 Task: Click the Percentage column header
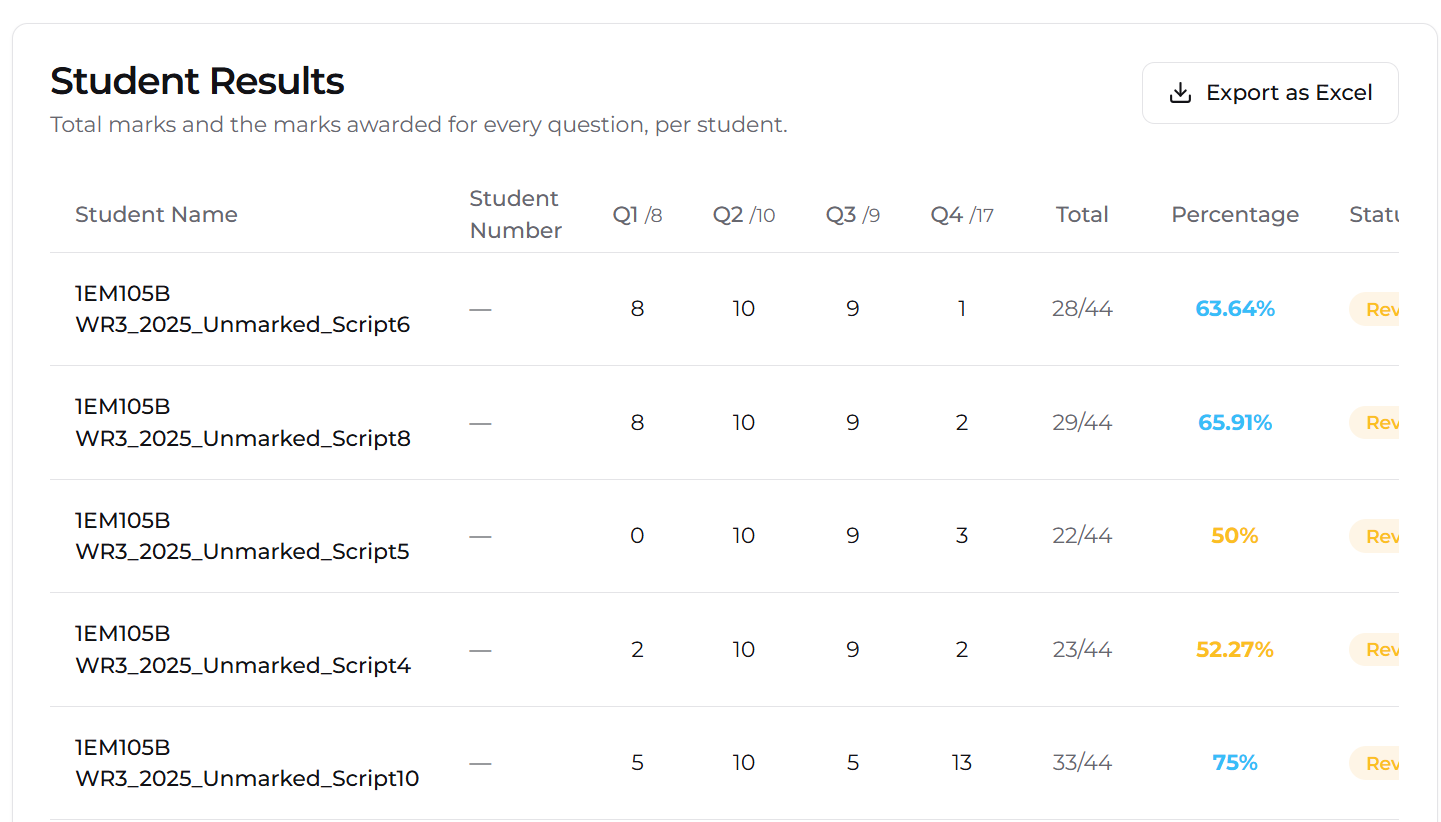point(1235,215)
